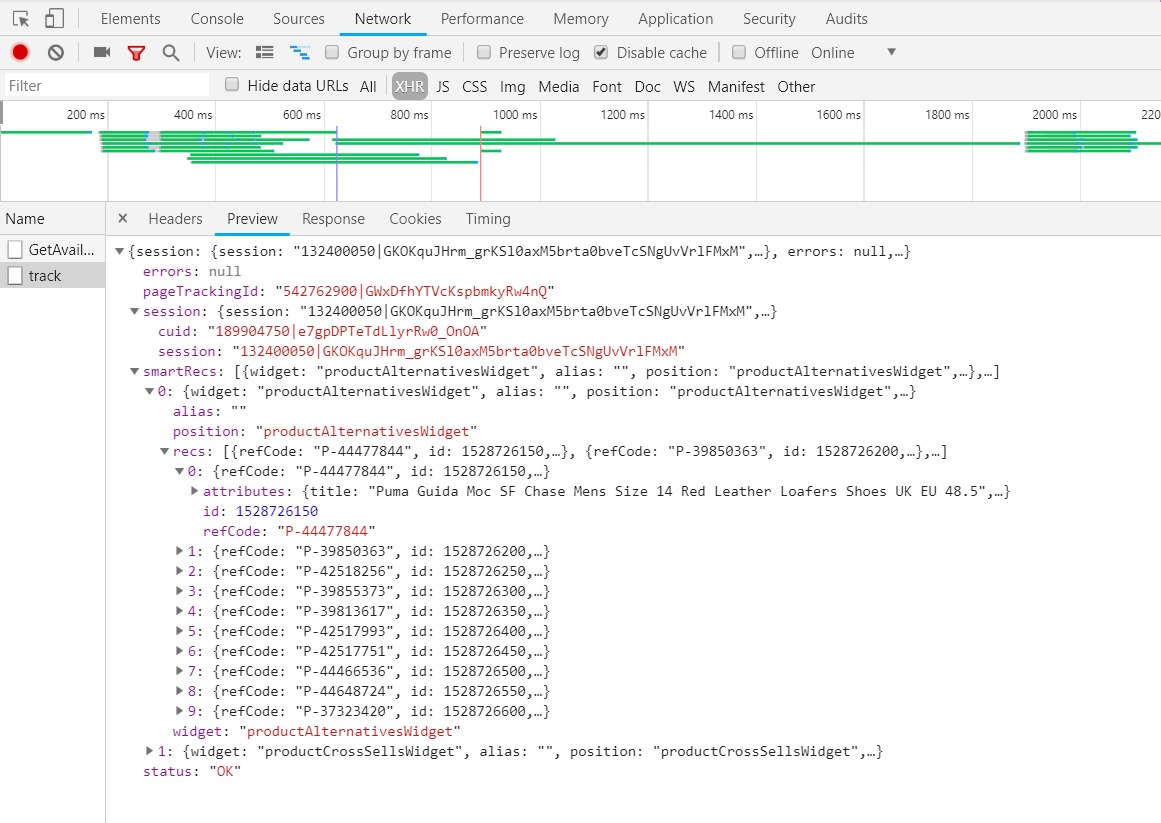Image resolution: width=1161 pixels, height=823 pixels.
Task: Close the request details pane
Action: 122,219
